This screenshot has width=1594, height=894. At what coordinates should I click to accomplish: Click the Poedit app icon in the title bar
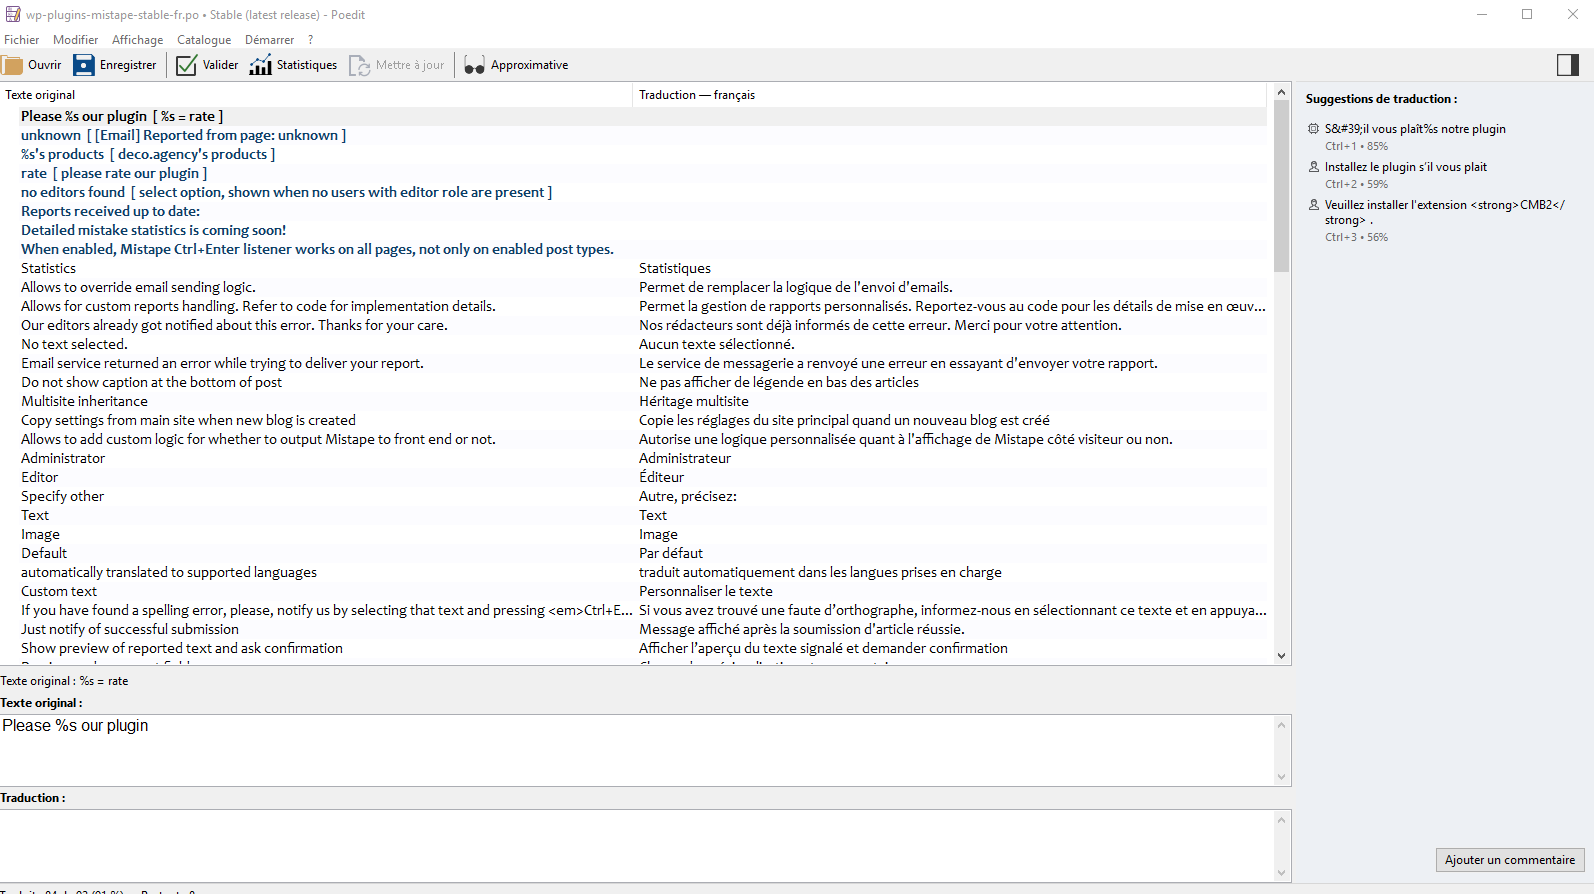pyautogui.click(x=13, y=14)
